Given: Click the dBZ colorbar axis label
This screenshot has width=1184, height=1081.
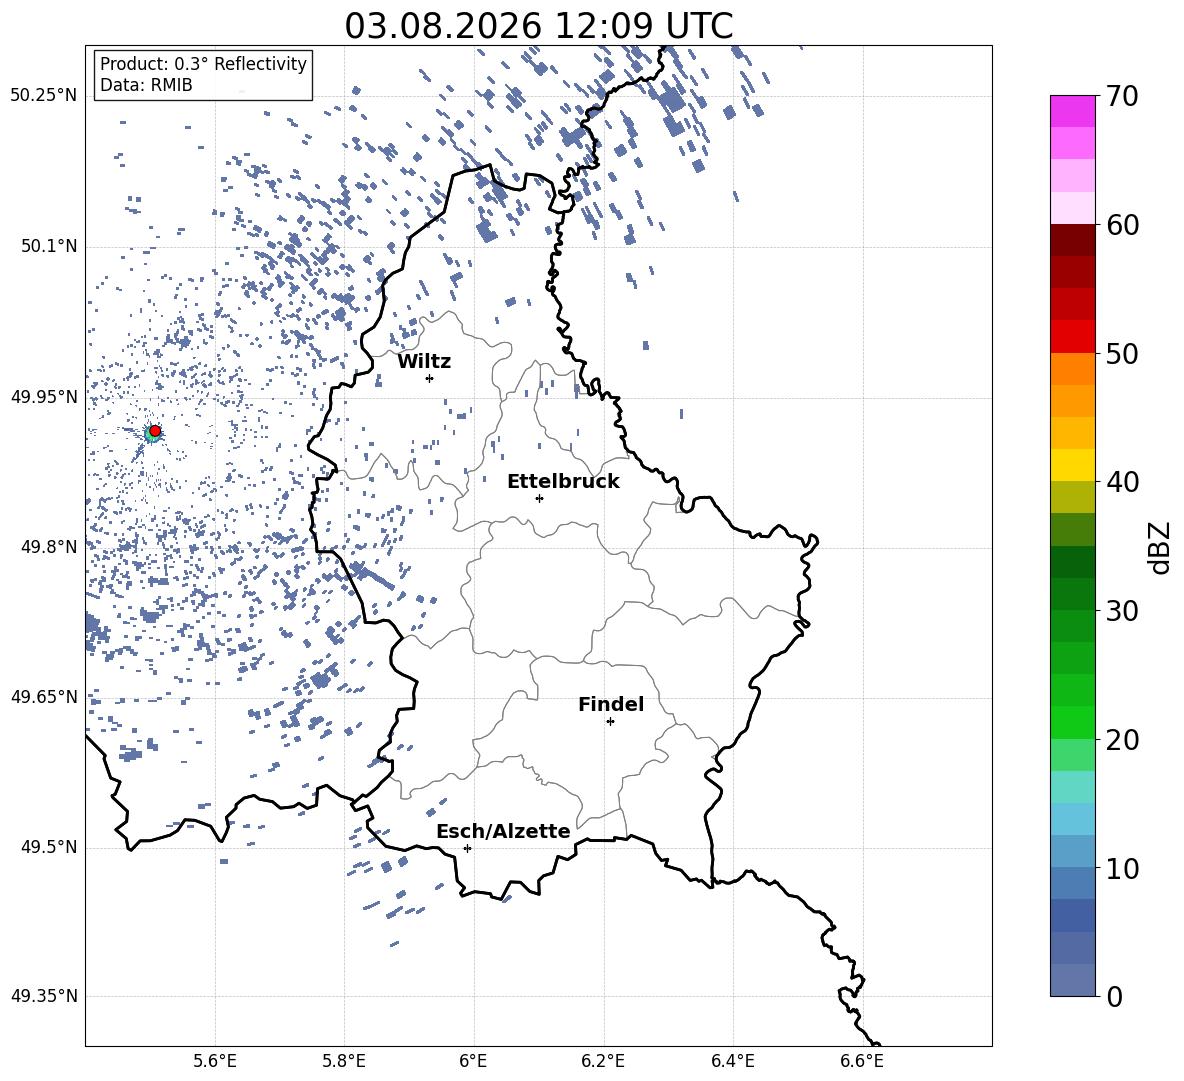Looking at the screenshot, I should 1159,547.
